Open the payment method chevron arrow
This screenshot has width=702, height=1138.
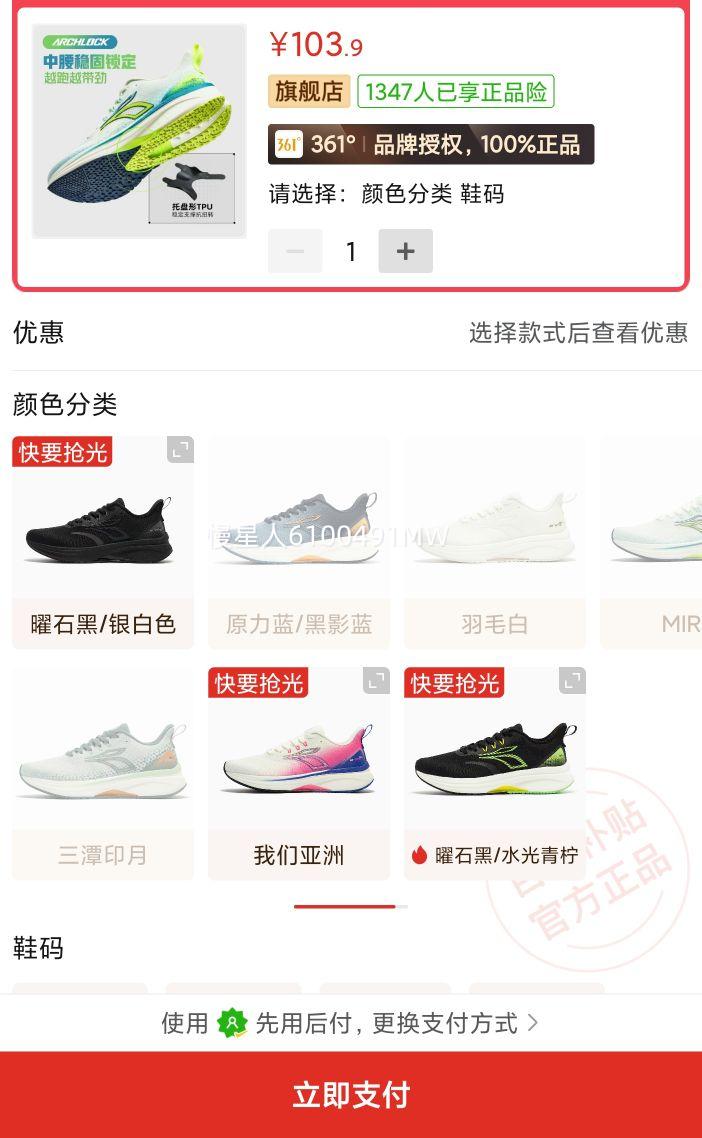[x=533, y=1023]
